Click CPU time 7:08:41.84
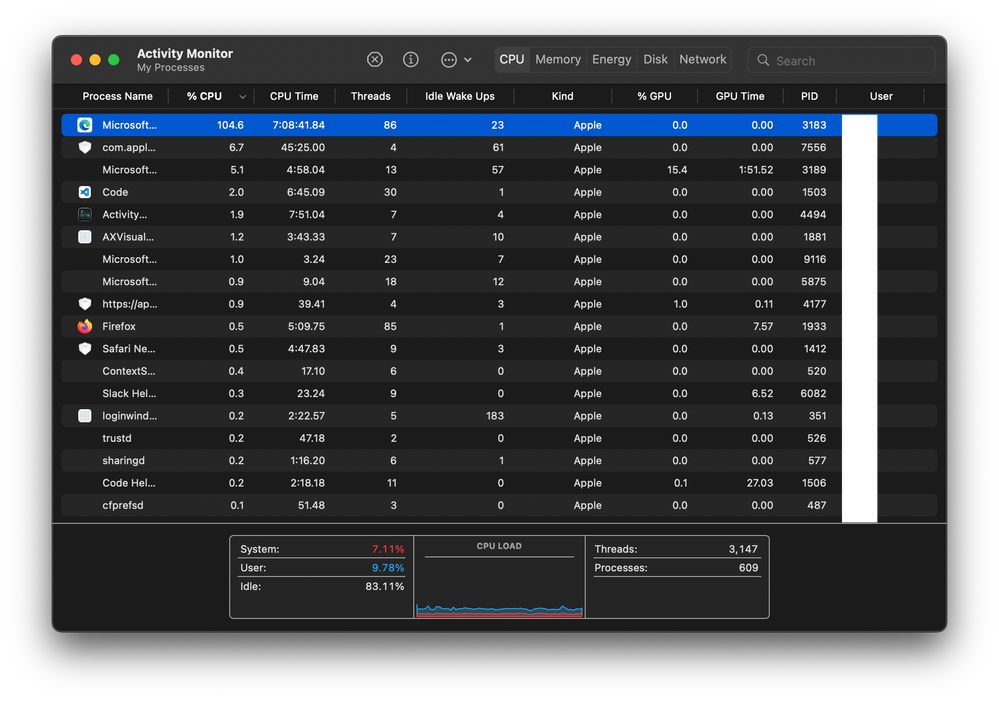 [x=298, y=125]
